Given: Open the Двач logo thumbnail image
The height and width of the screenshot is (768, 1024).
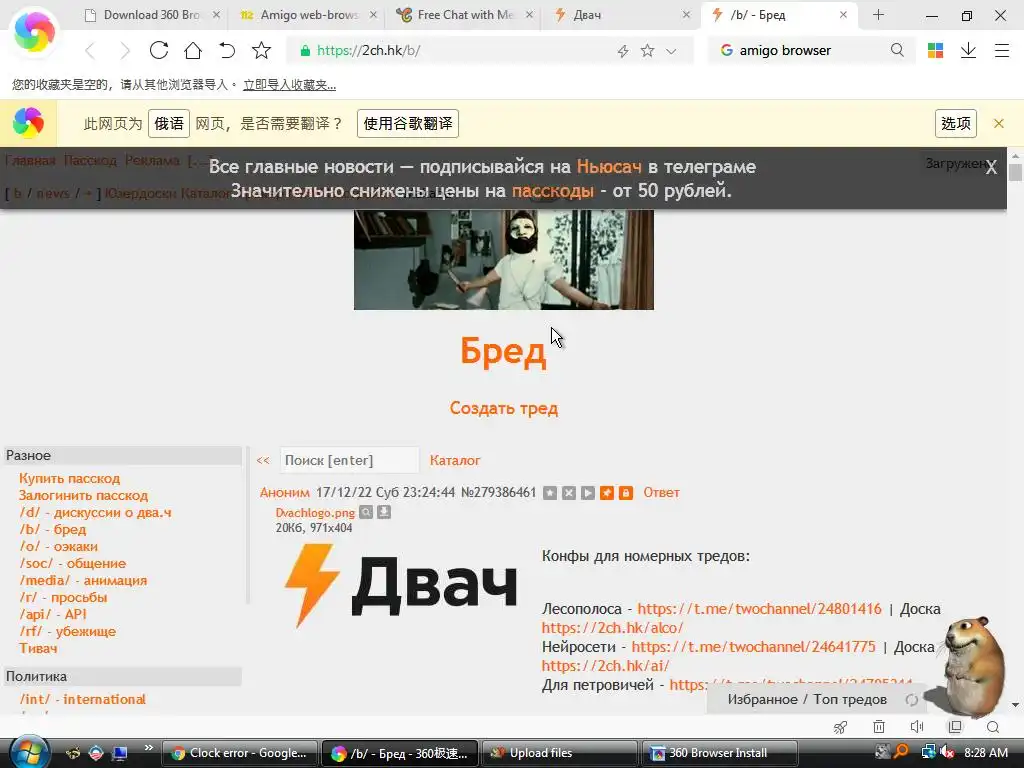Looking at the screenshot, I should point(400,586).
